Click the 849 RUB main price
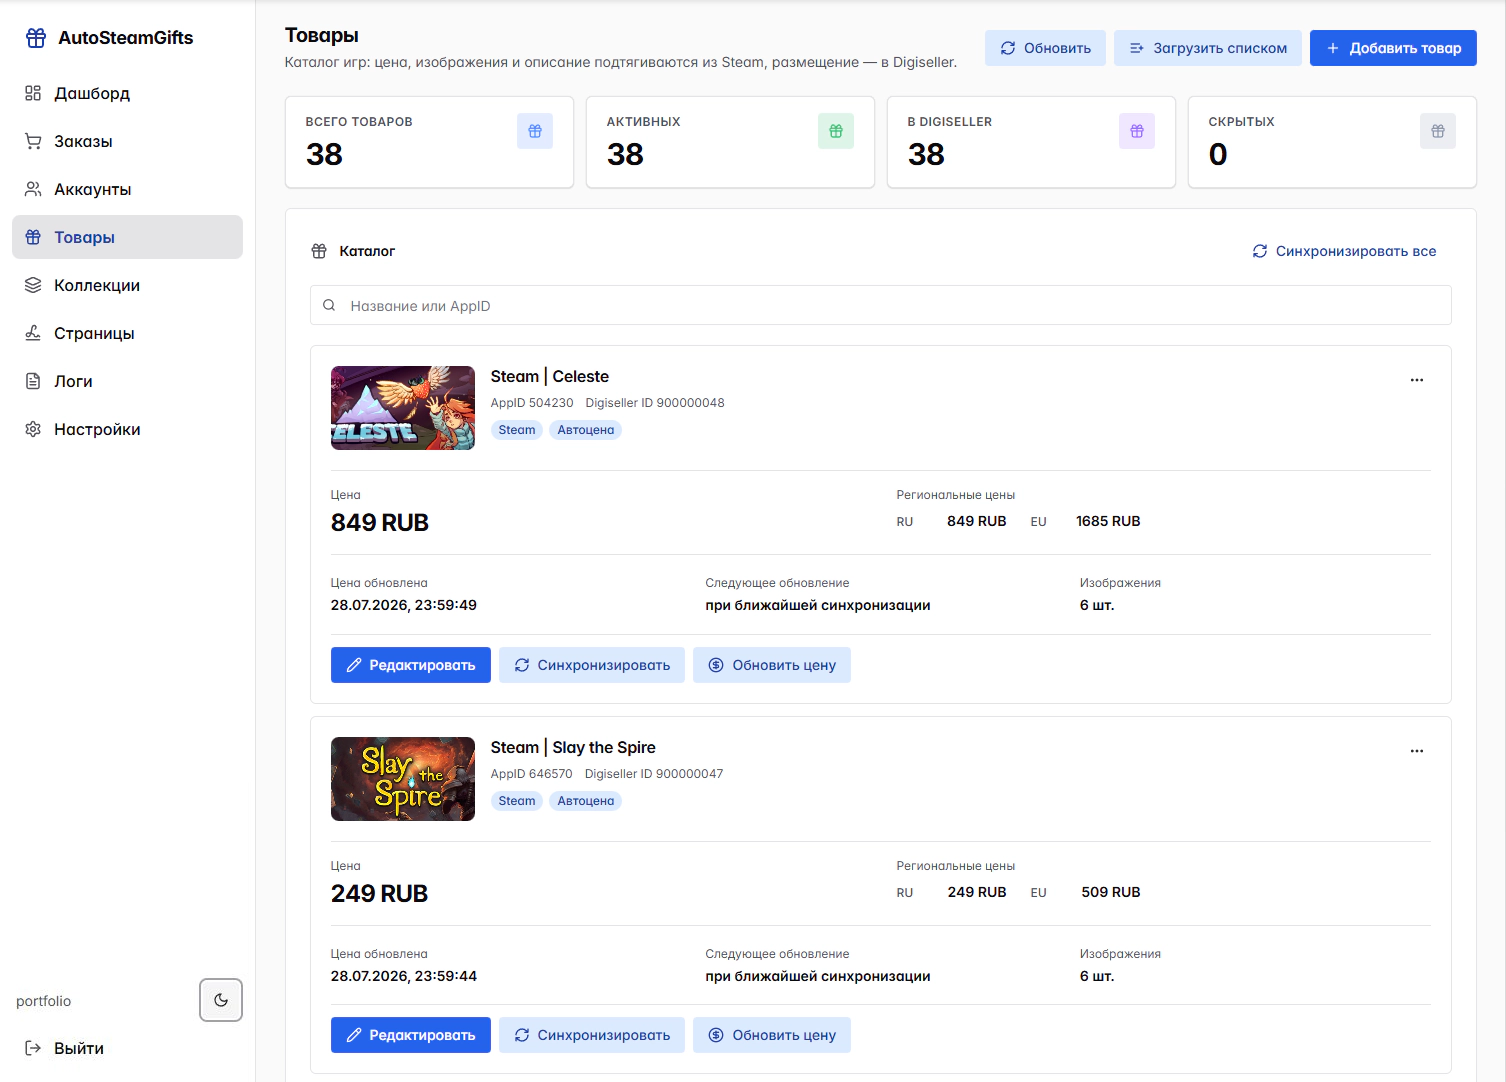Viewport: 1506px width, 1082px height. 380,522
